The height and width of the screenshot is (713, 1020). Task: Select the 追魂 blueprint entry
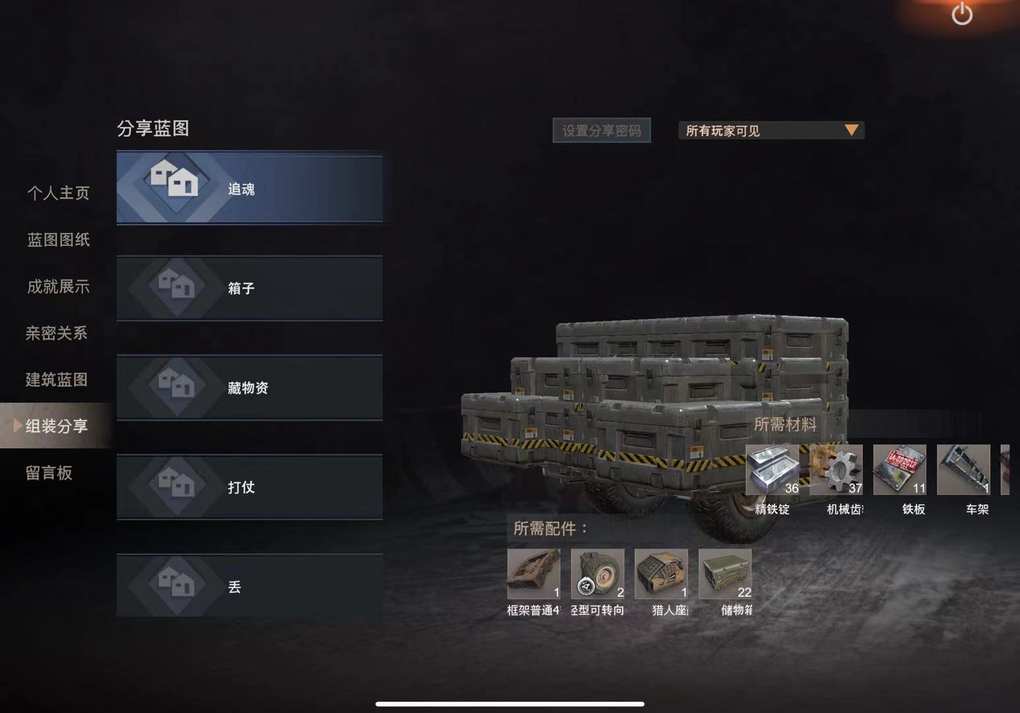[249, 188]
